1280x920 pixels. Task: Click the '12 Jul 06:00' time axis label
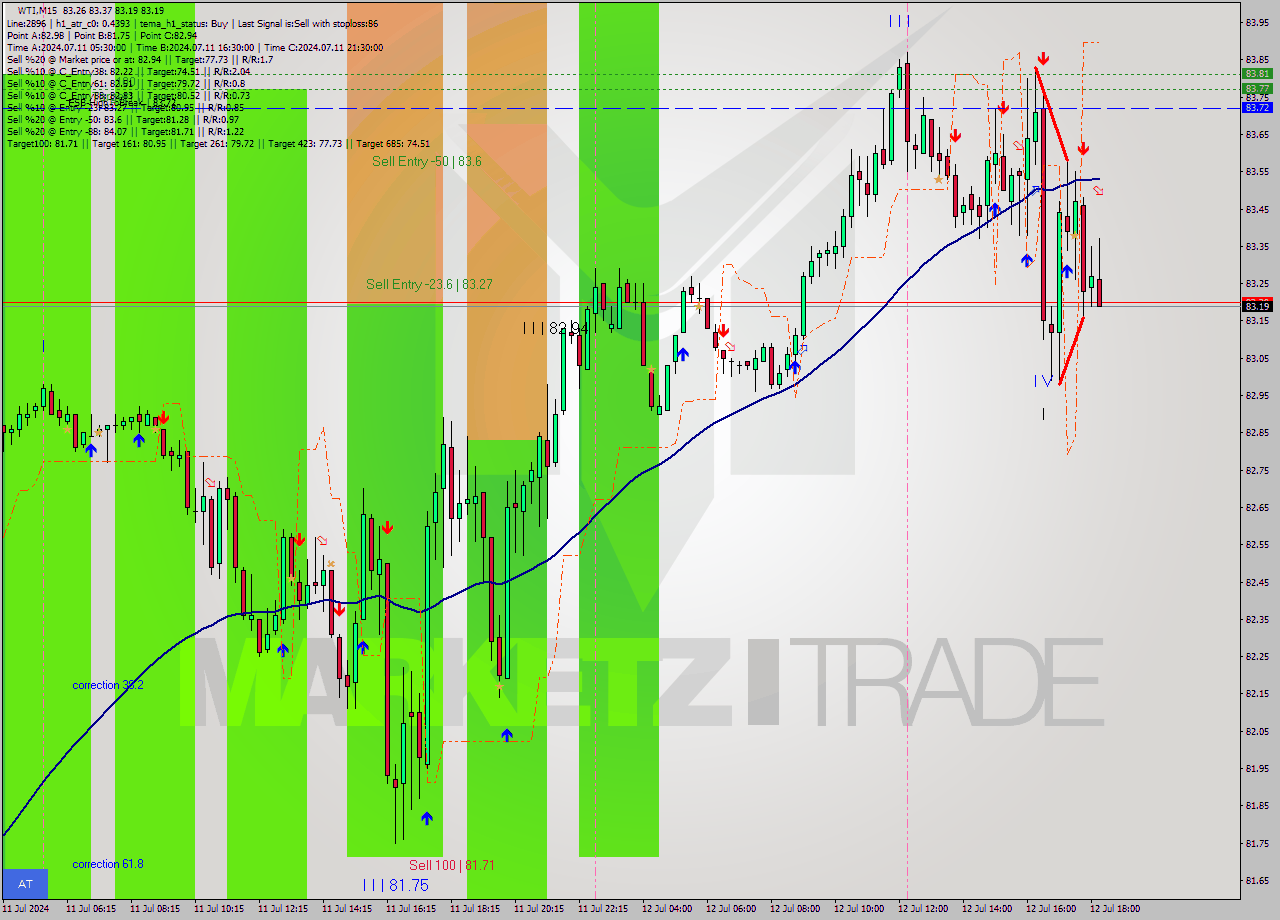pyautogui.click(x=731, y=909)
